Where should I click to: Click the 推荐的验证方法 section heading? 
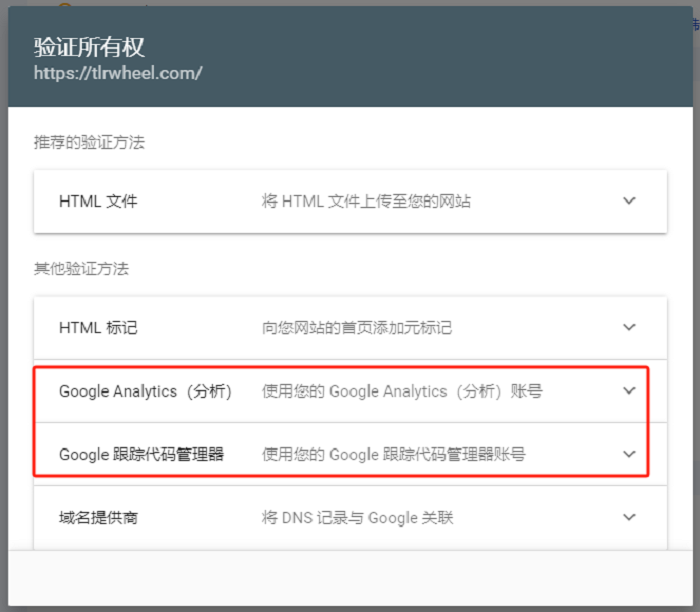pos(89,142)
